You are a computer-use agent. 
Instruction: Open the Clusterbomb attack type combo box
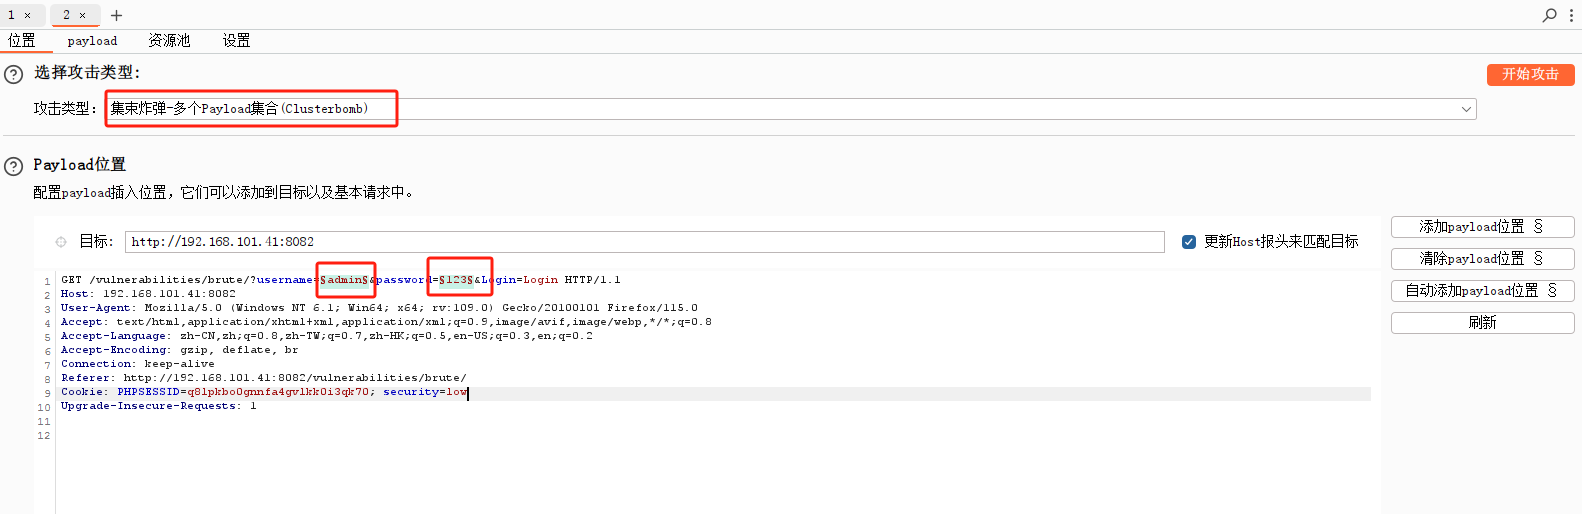click(x=790, y=109)
